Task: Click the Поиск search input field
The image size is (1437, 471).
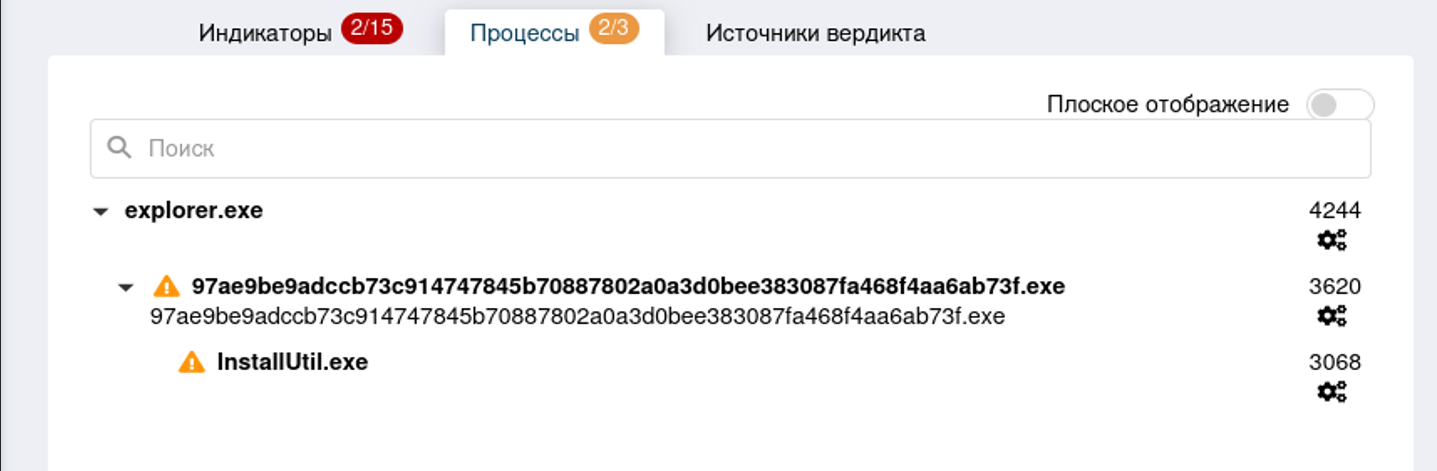Action: point(740,149)
